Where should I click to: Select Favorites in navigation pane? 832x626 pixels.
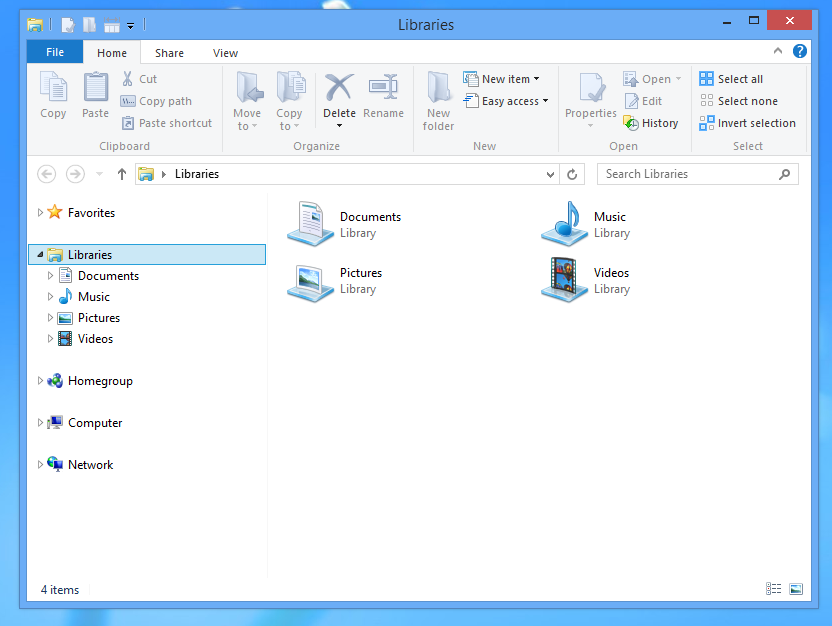pyautogui.click(x=91, y=213)
